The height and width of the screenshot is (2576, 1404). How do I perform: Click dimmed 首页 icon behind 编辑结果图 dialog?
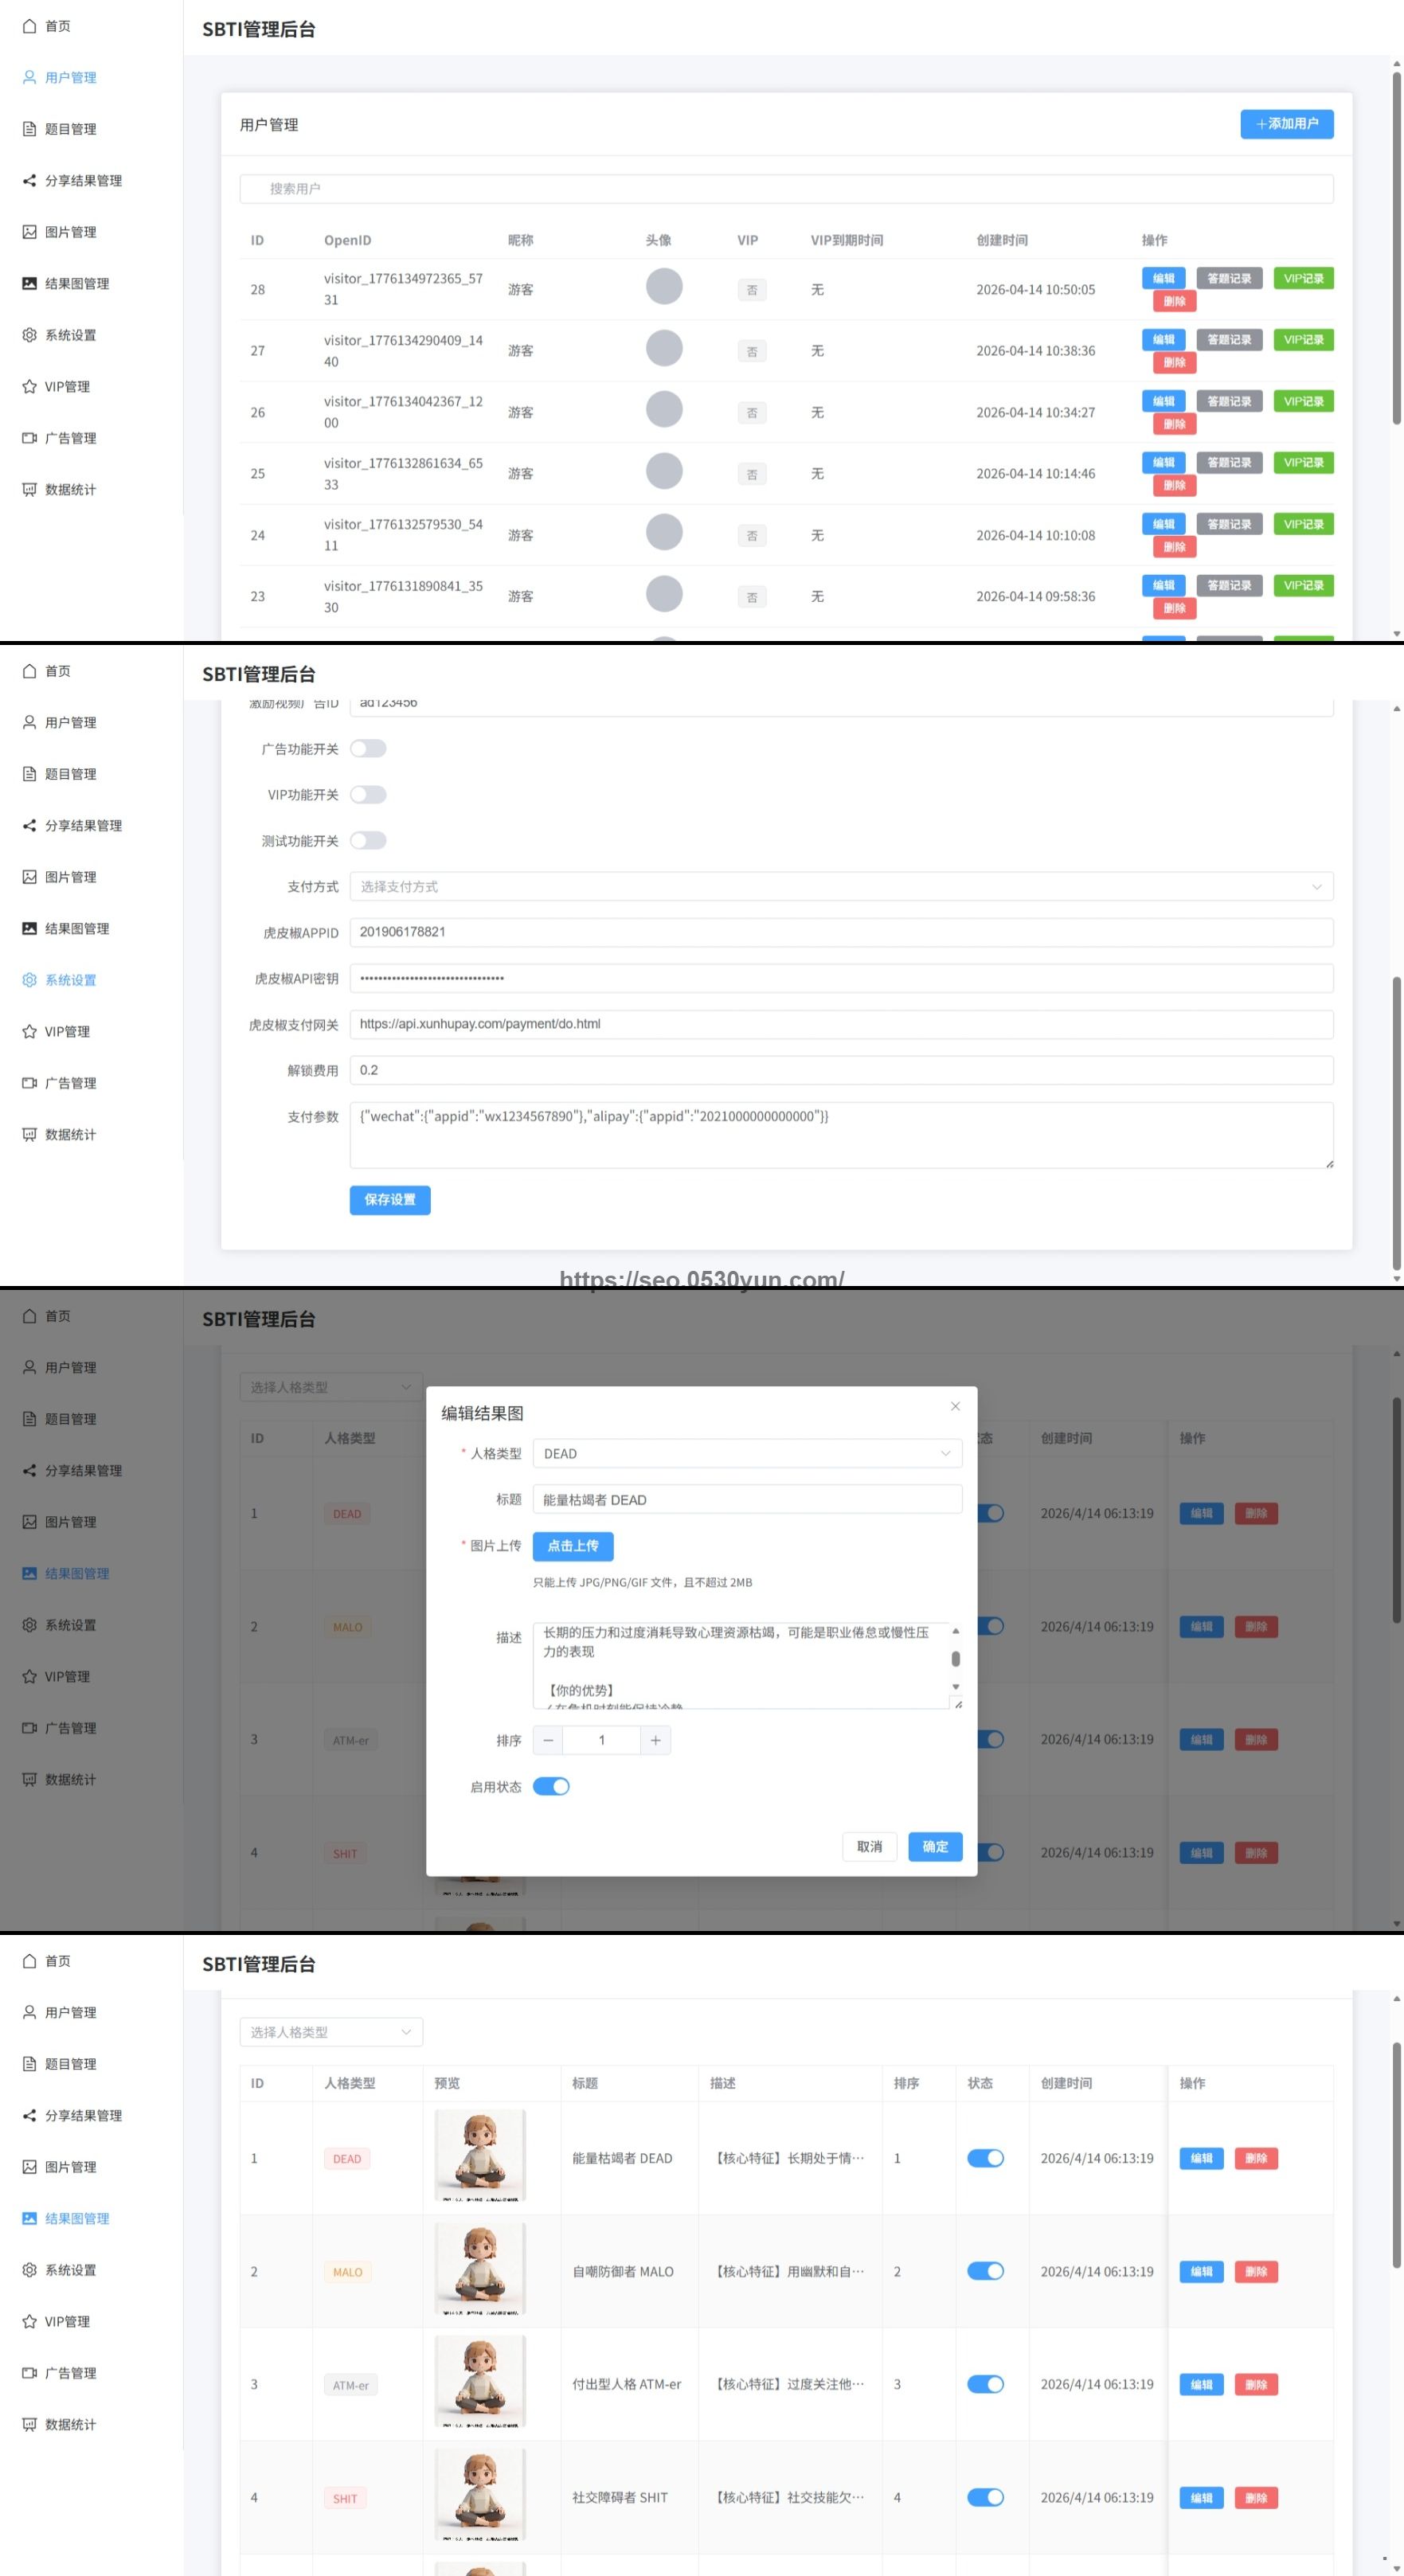click(30, 1316)
